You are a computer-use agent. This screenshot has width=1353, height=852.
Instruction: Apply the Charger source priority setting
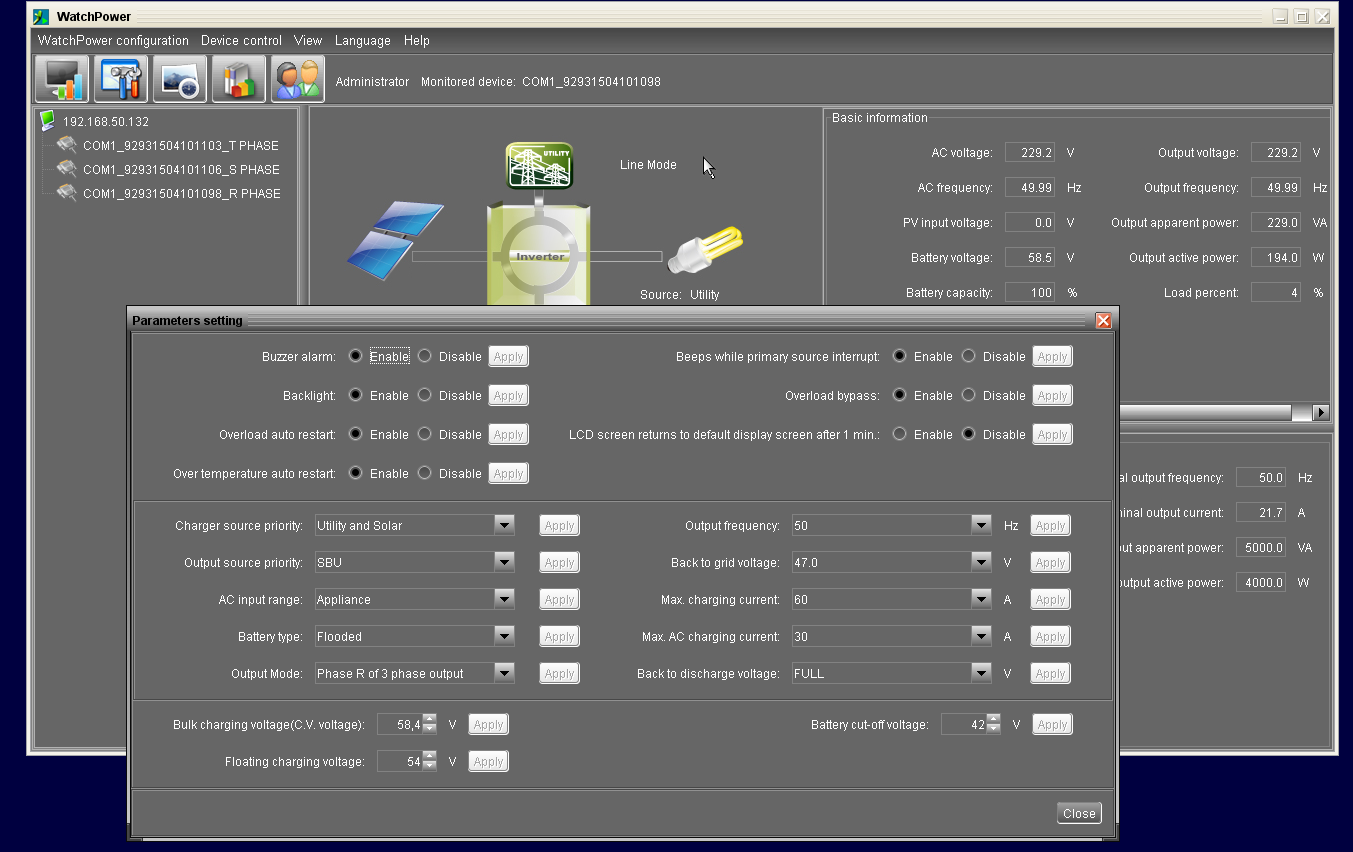coord(559,525)
